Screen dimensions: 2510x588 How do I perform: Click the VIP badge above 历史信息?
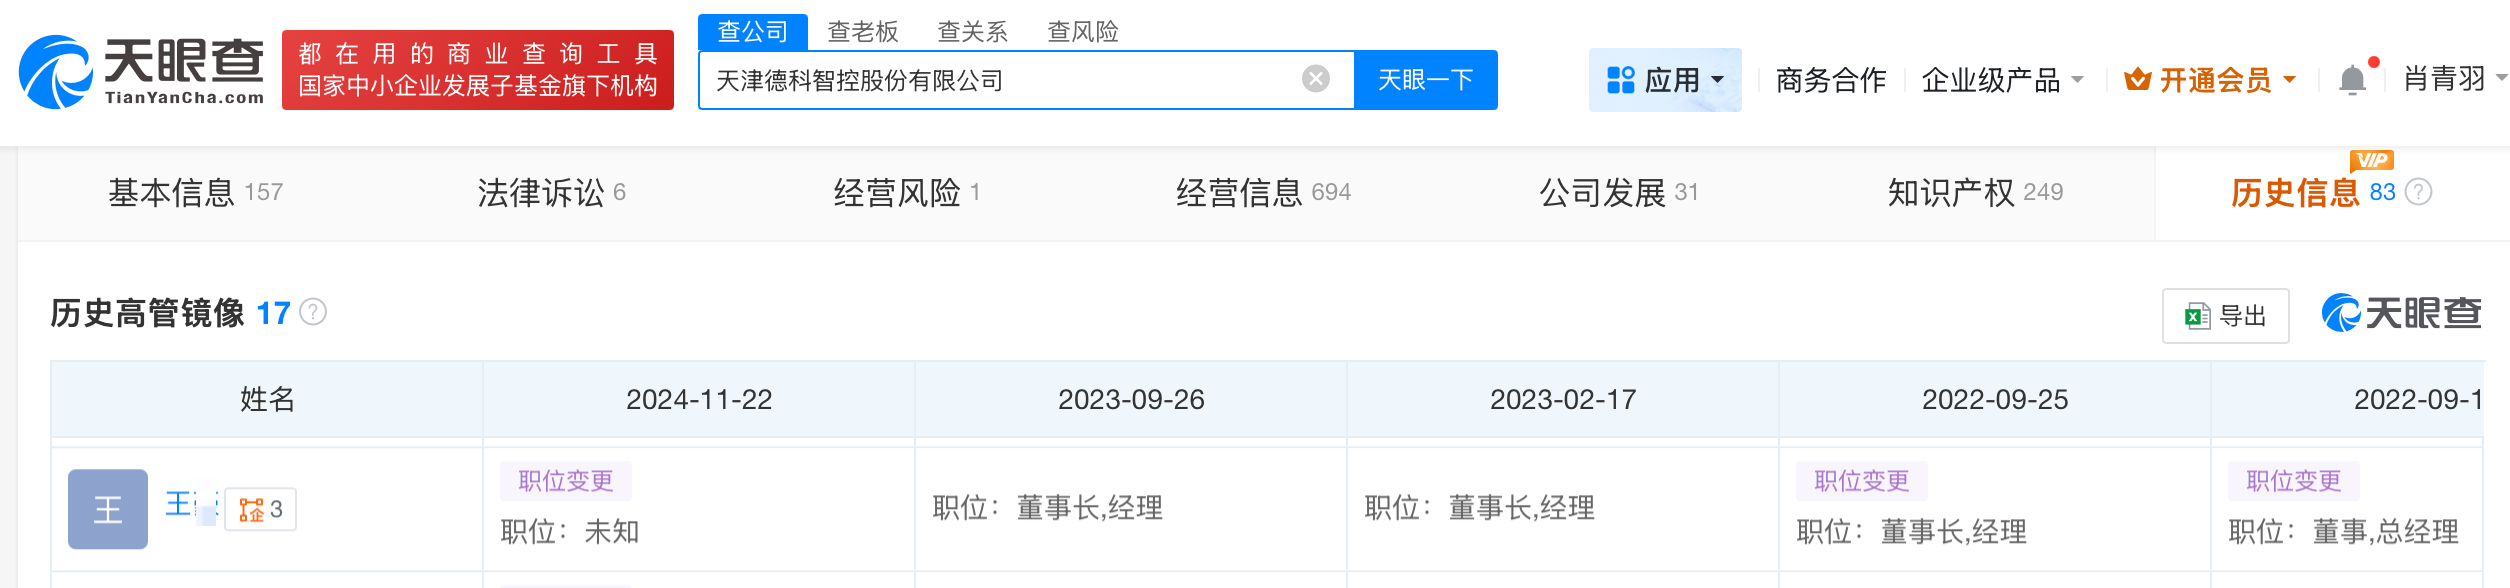(x=2373, y=160)
